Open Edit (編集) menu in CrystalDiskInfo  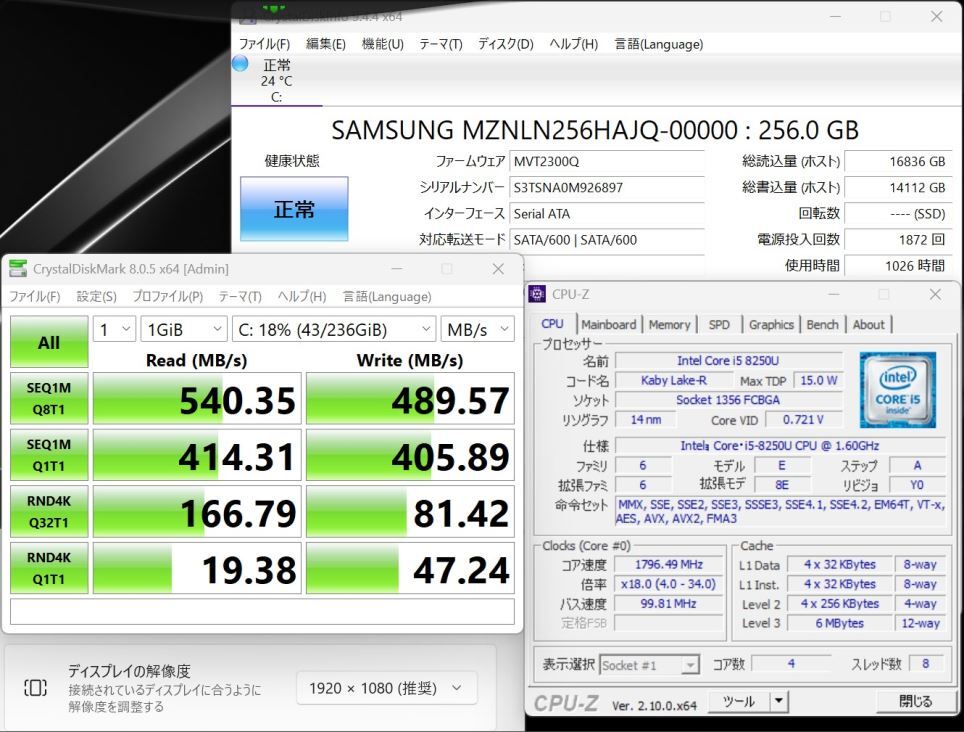pyautogui.click(x=326, y=44)
